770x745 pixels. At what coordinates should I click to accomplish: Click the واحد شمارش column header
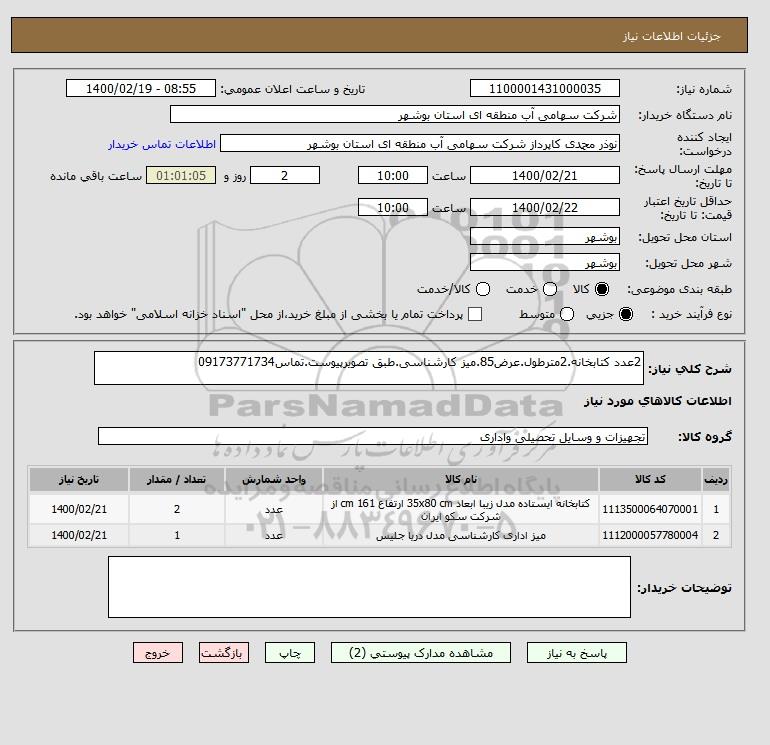tap(274, 479)
